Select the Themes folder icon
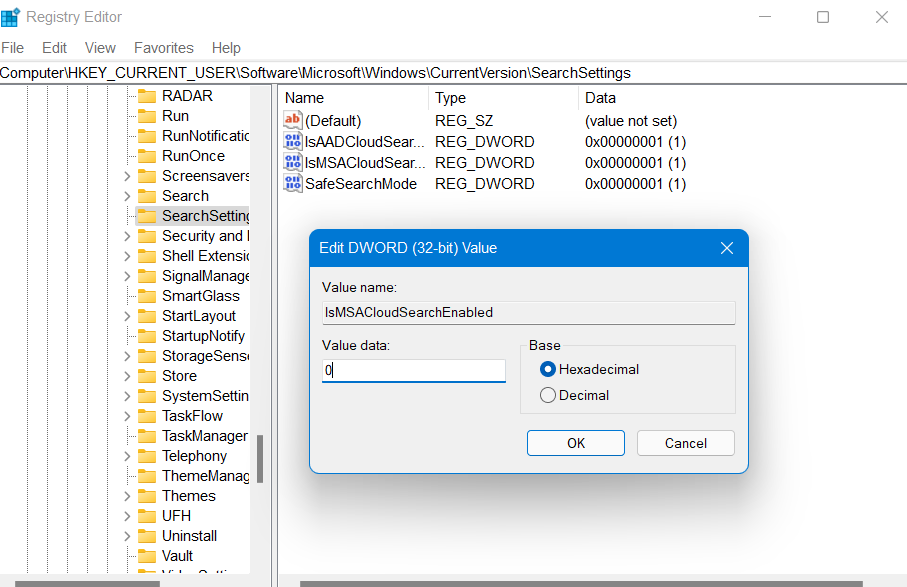The width and height of the screenshot is (907, 587). point(147,496)
